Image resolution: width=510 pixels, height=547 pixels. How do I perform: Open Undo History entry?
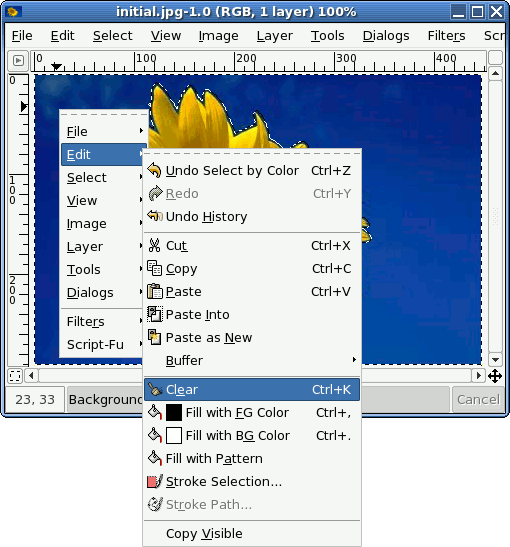click(x=252, y=216)
